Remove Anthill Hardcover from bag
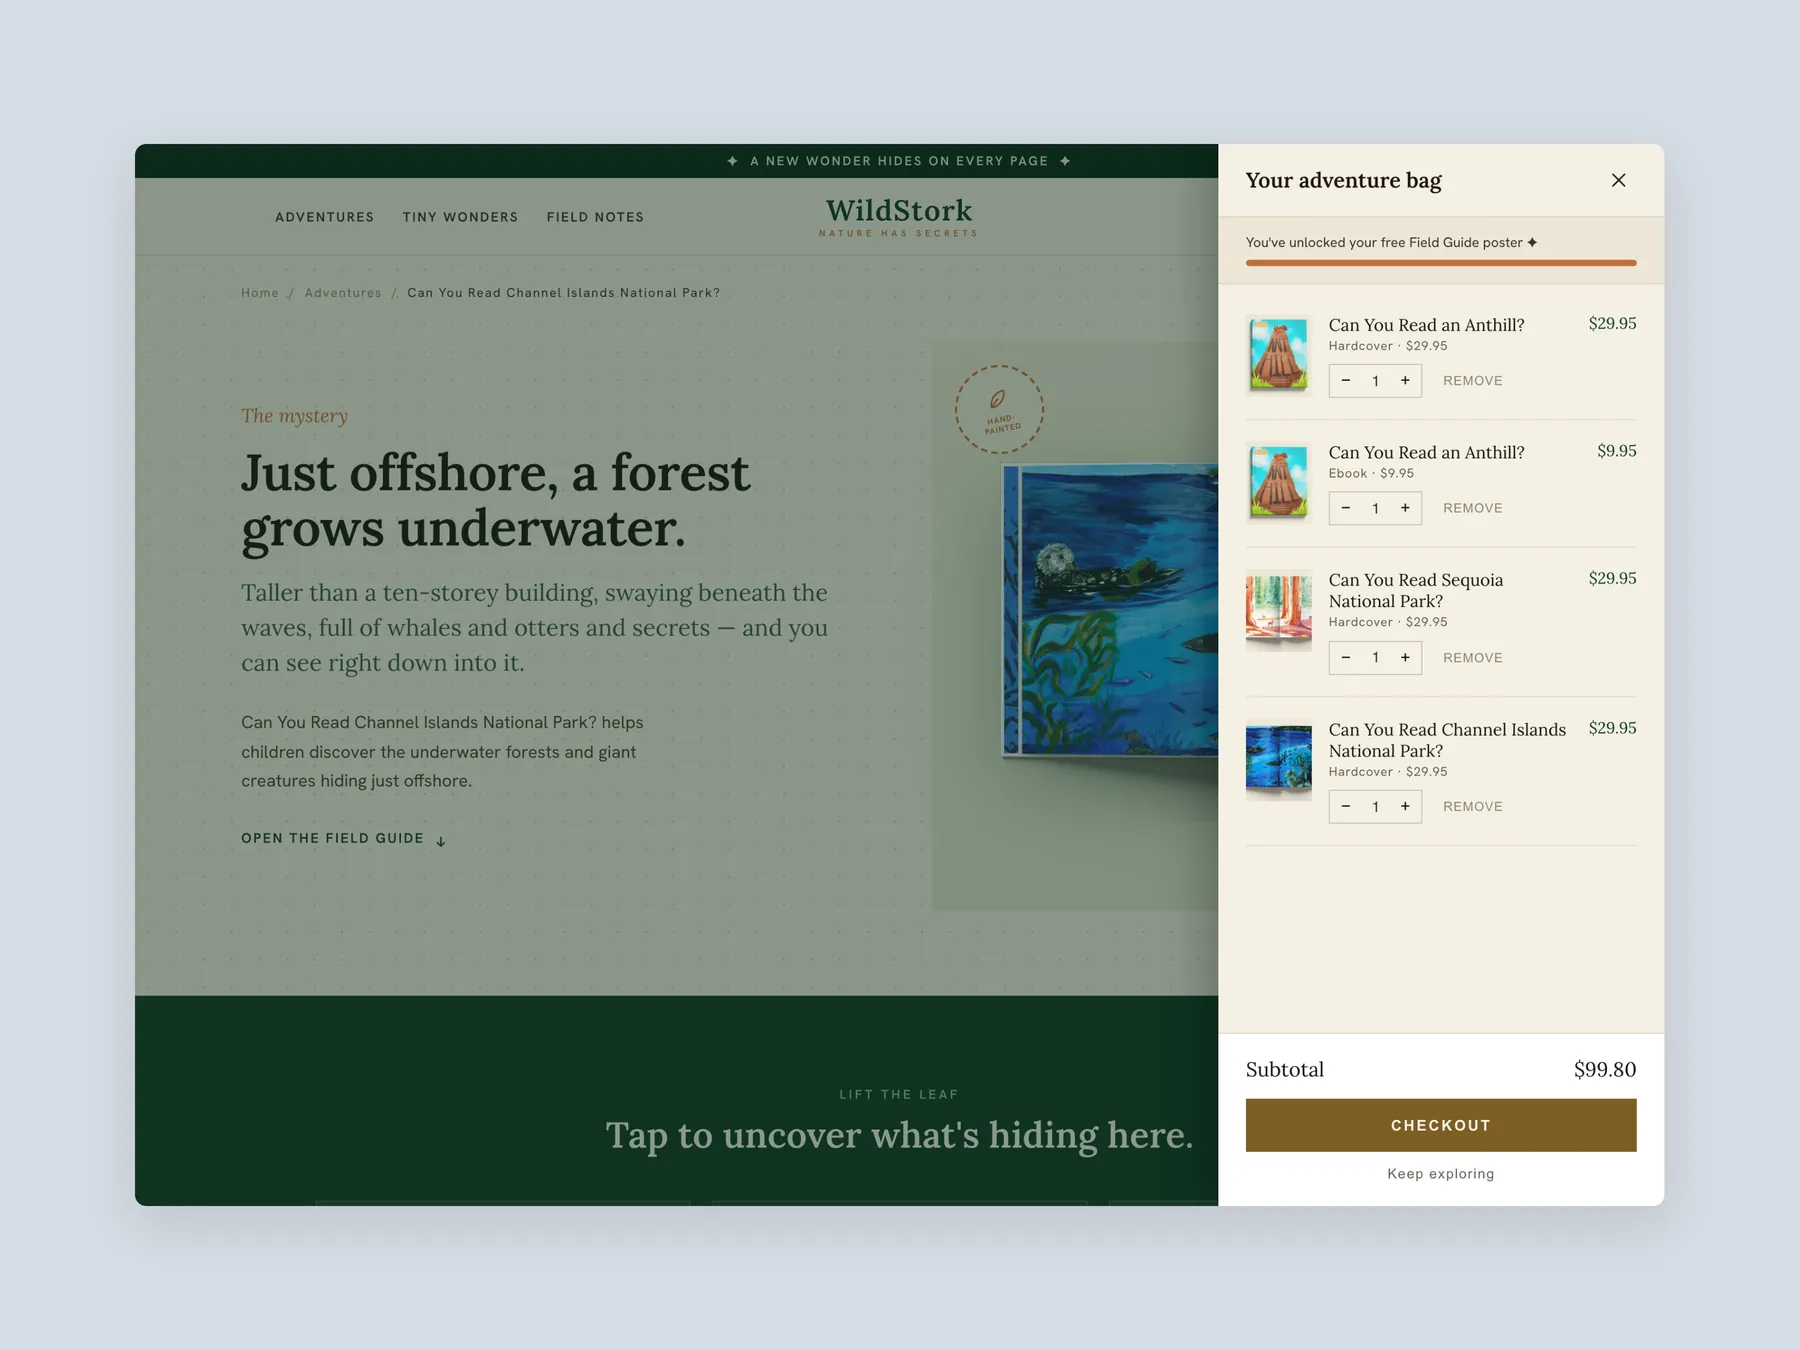This screenshot has height=1350, width=1800. (1472, 381)
